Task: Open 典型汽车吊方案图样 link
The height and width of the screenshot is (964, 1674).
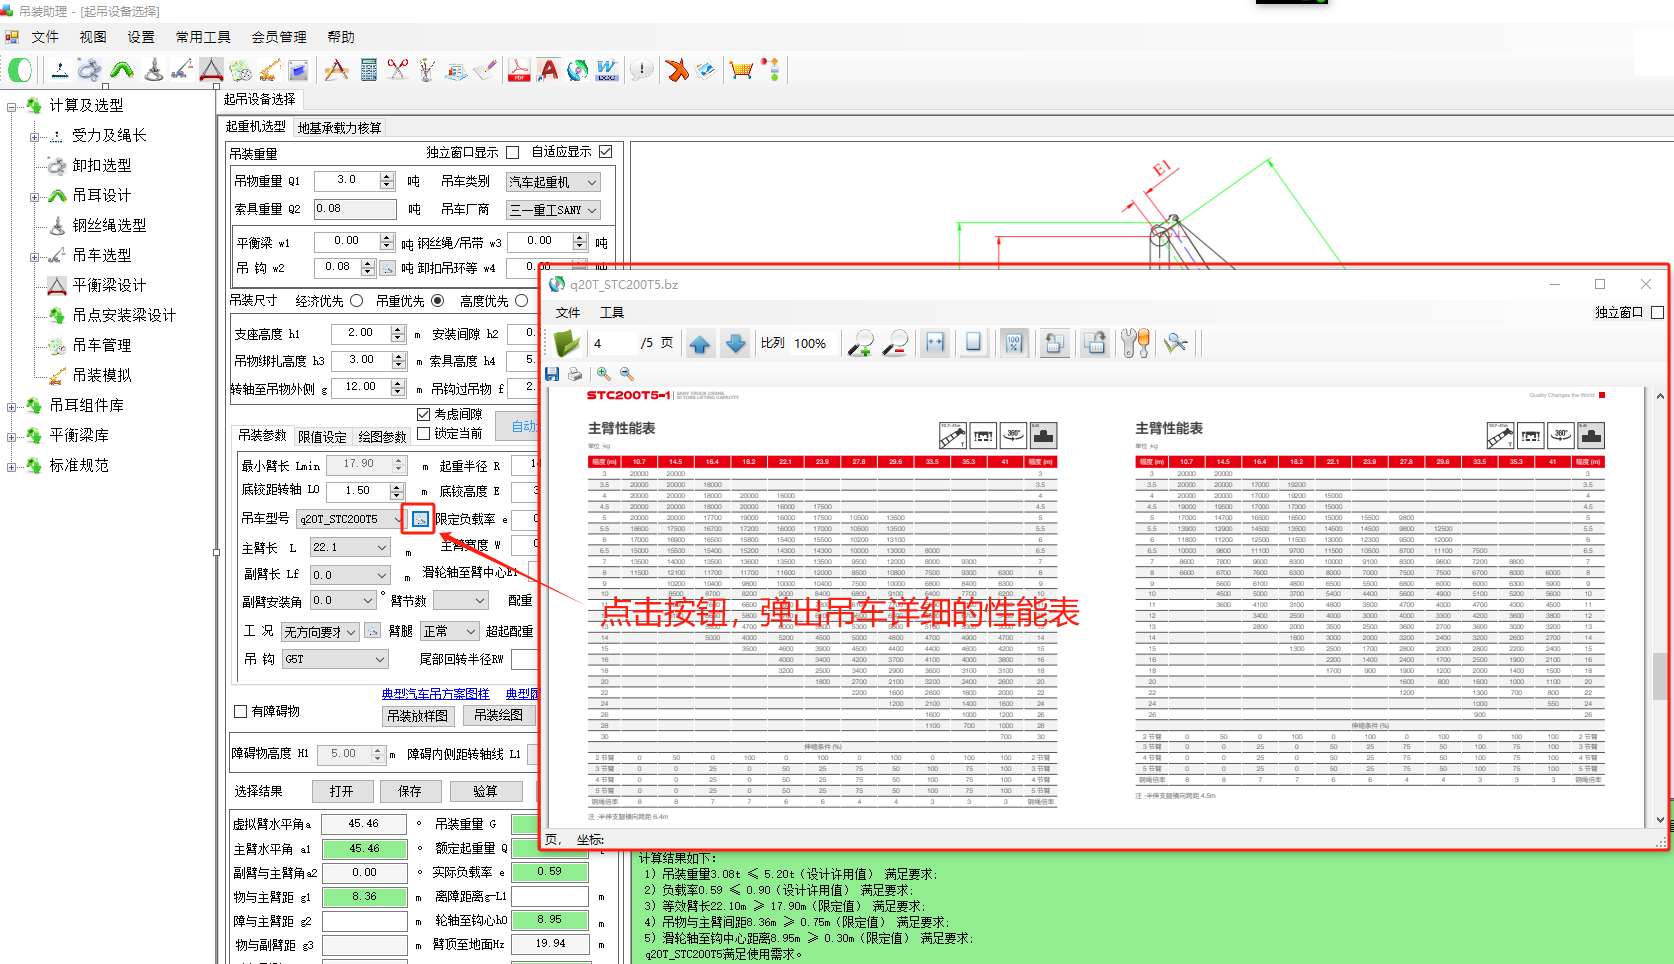Action: 435,694
